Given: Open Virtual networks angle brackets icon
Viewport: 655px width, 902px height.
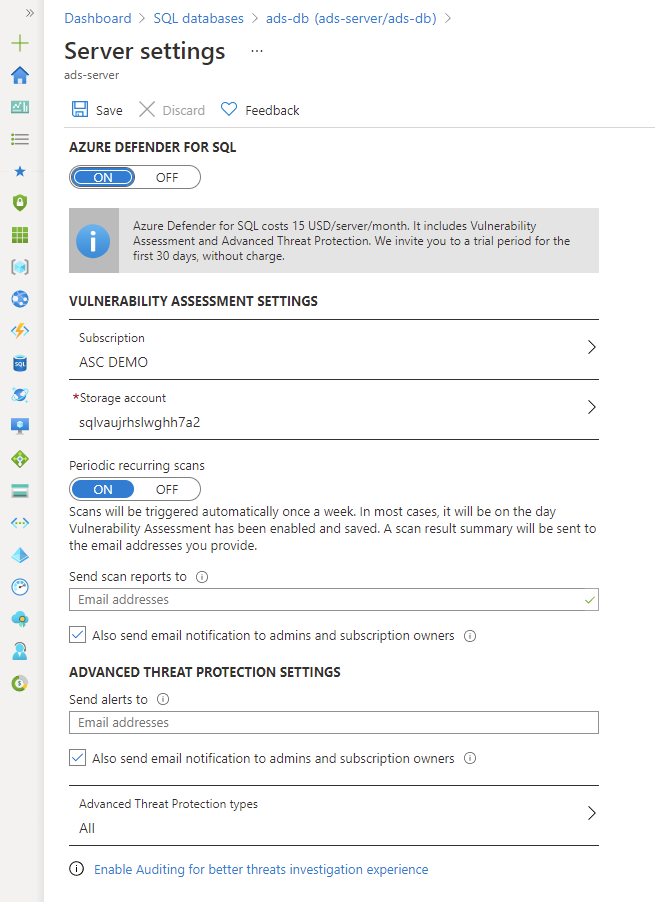Looking at the screenshot, I should tap(20, 523).
